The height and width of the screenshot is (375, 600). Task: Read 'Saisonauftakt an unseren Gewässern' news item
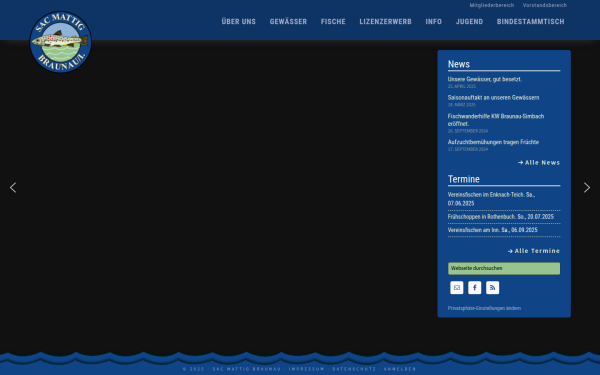click(x=493, y=98)
